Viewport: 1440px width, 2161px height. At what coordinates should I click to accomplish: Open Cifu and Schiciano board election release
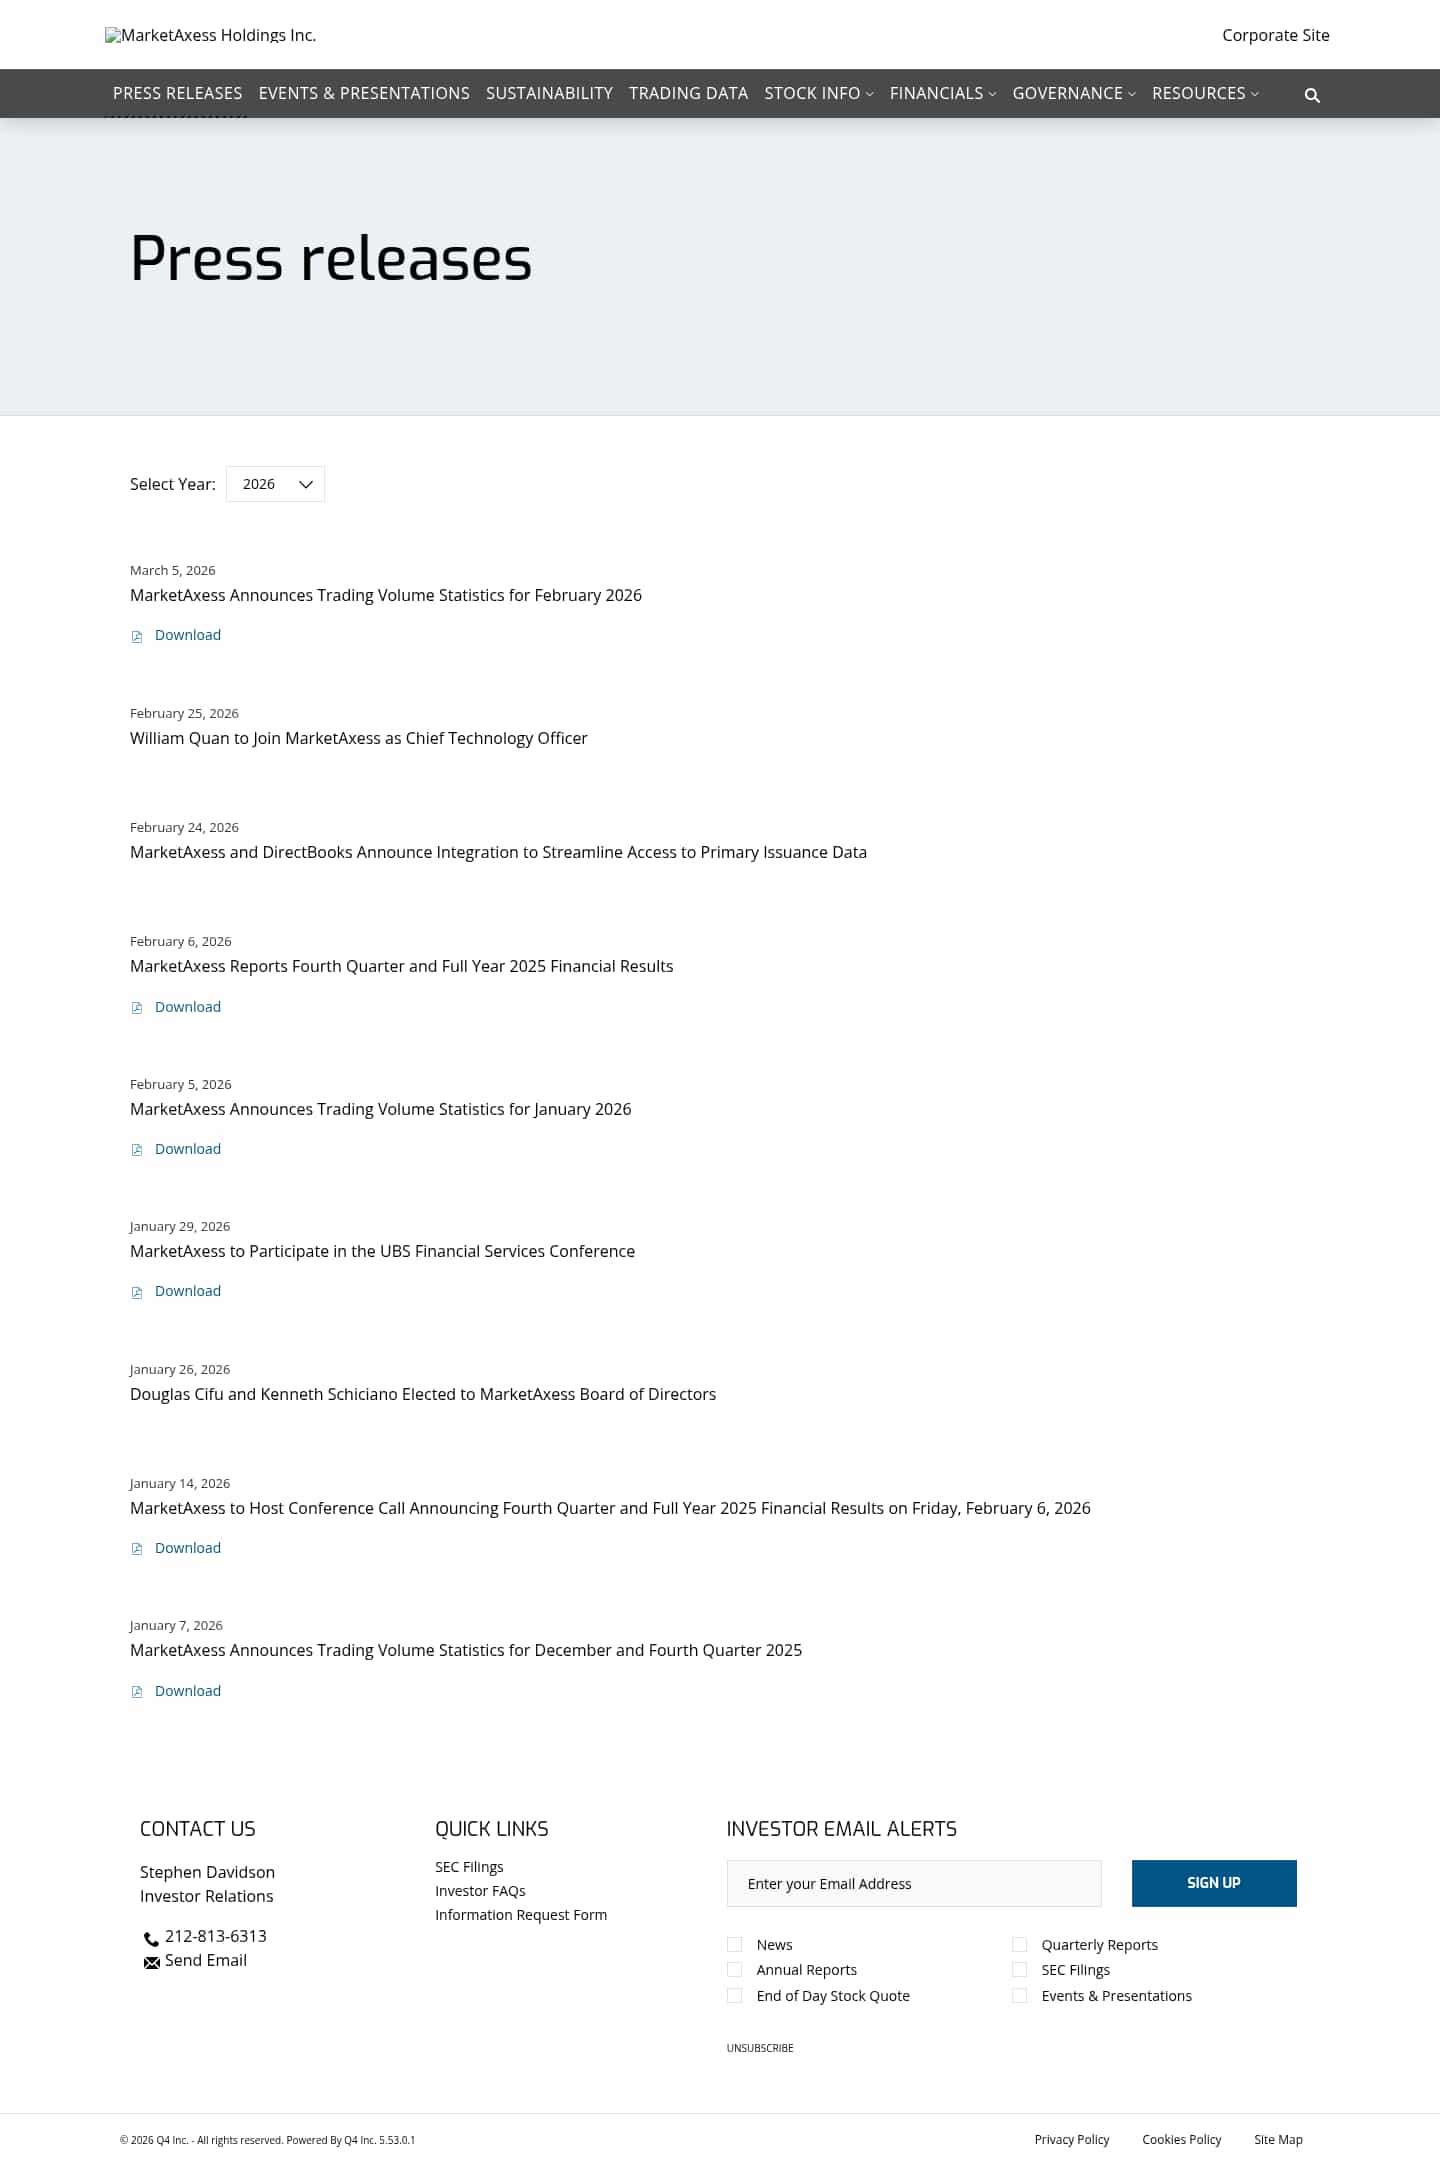coord(423,1394)
